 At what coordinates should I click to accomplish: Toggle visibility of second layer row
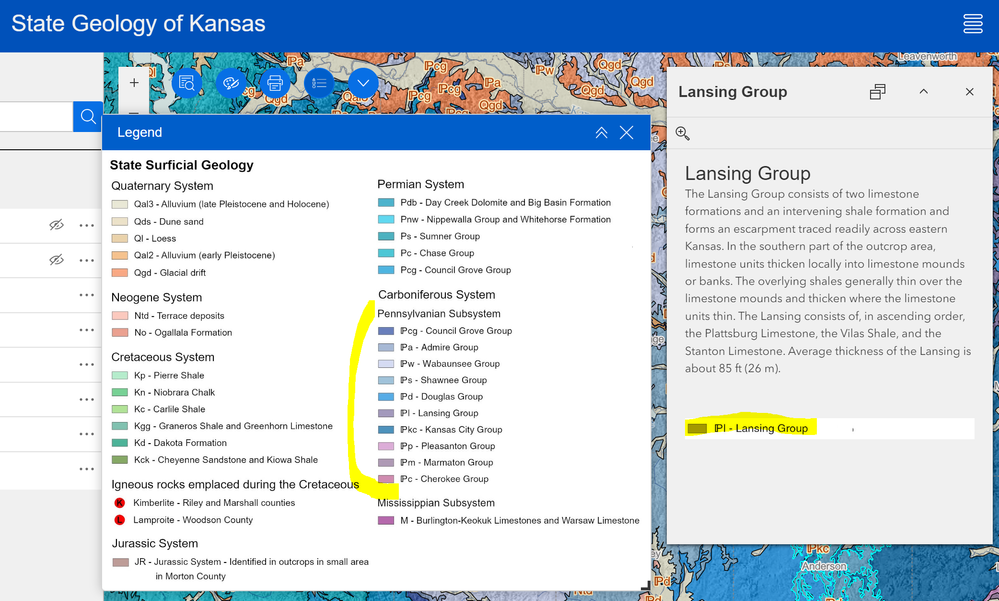(x=57, y=260)
